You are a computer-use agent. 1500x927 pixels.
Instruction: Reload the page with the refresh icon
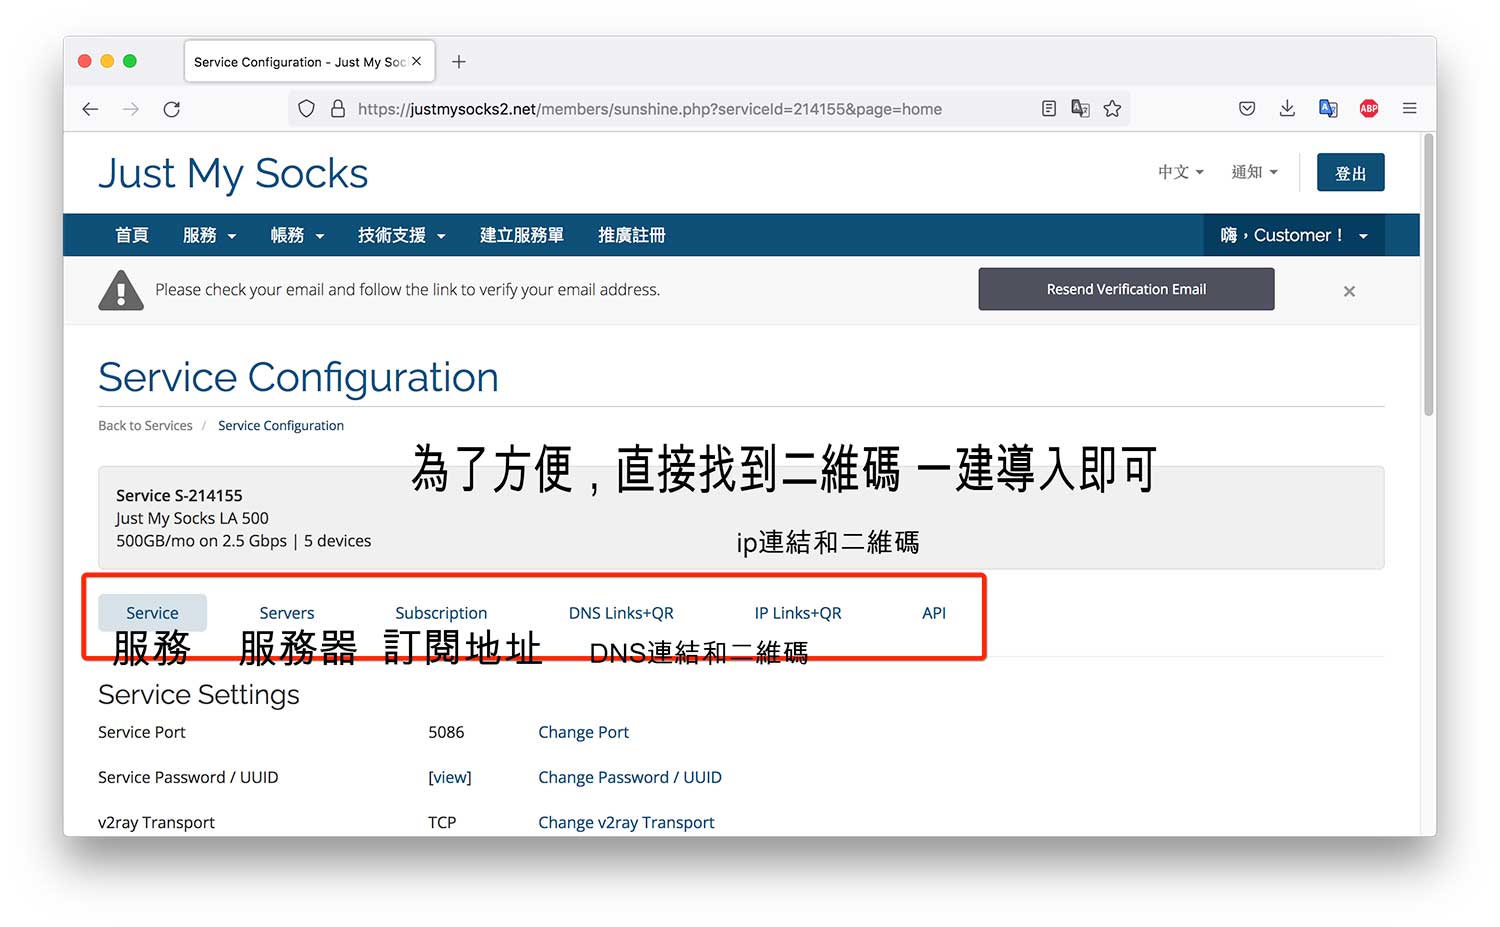pyautogui.click(x=172, y=109)
